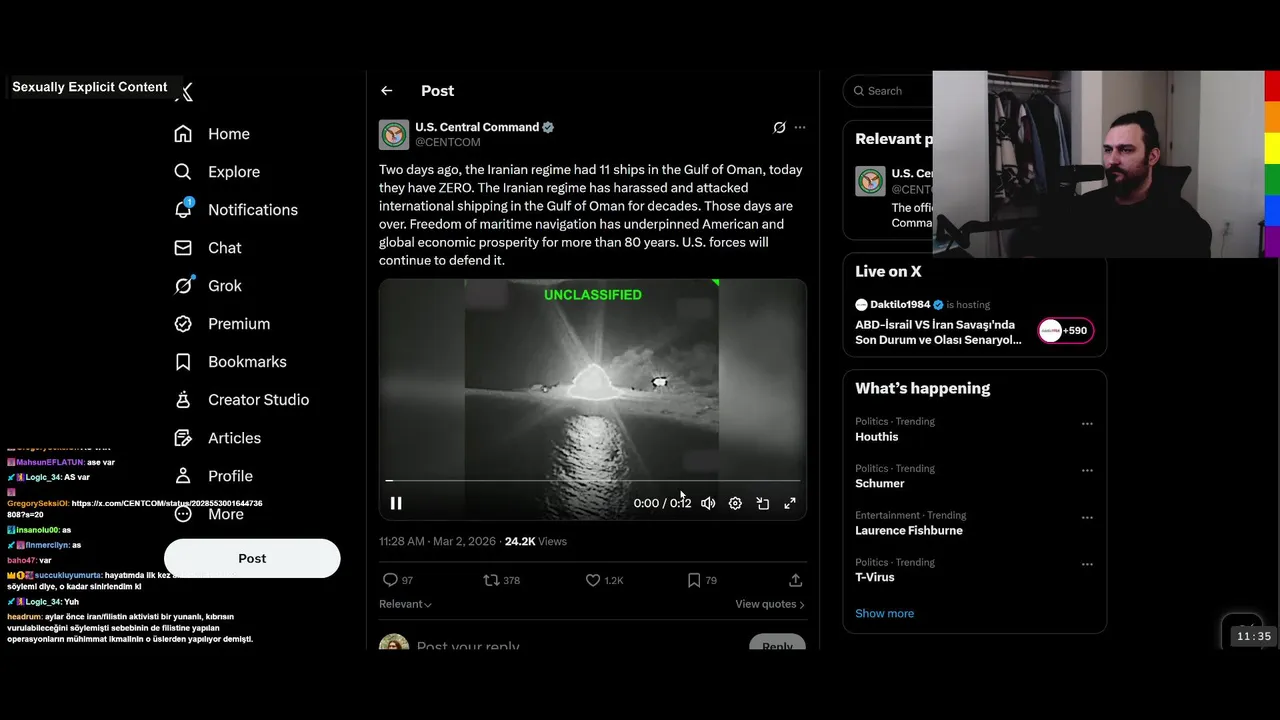Open Laurence Fishburne trending topic
The image size is (1280, 720).
click(909, 531)
